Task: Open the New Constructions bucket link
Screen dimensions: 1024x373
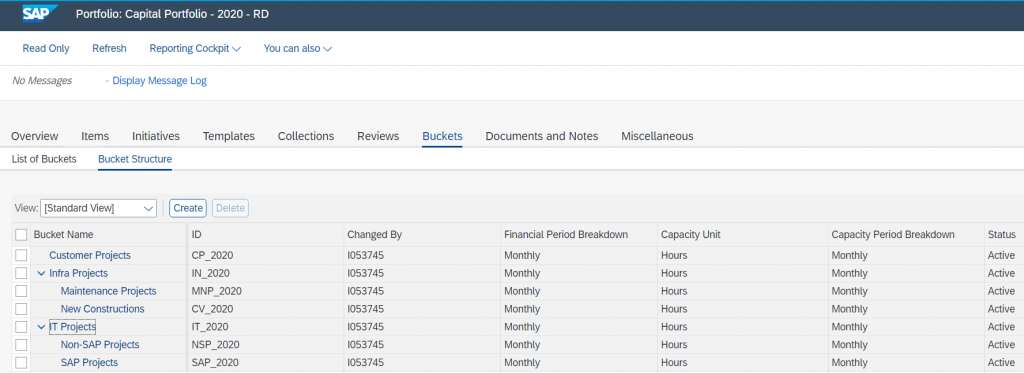Action: tap(103, 309)
